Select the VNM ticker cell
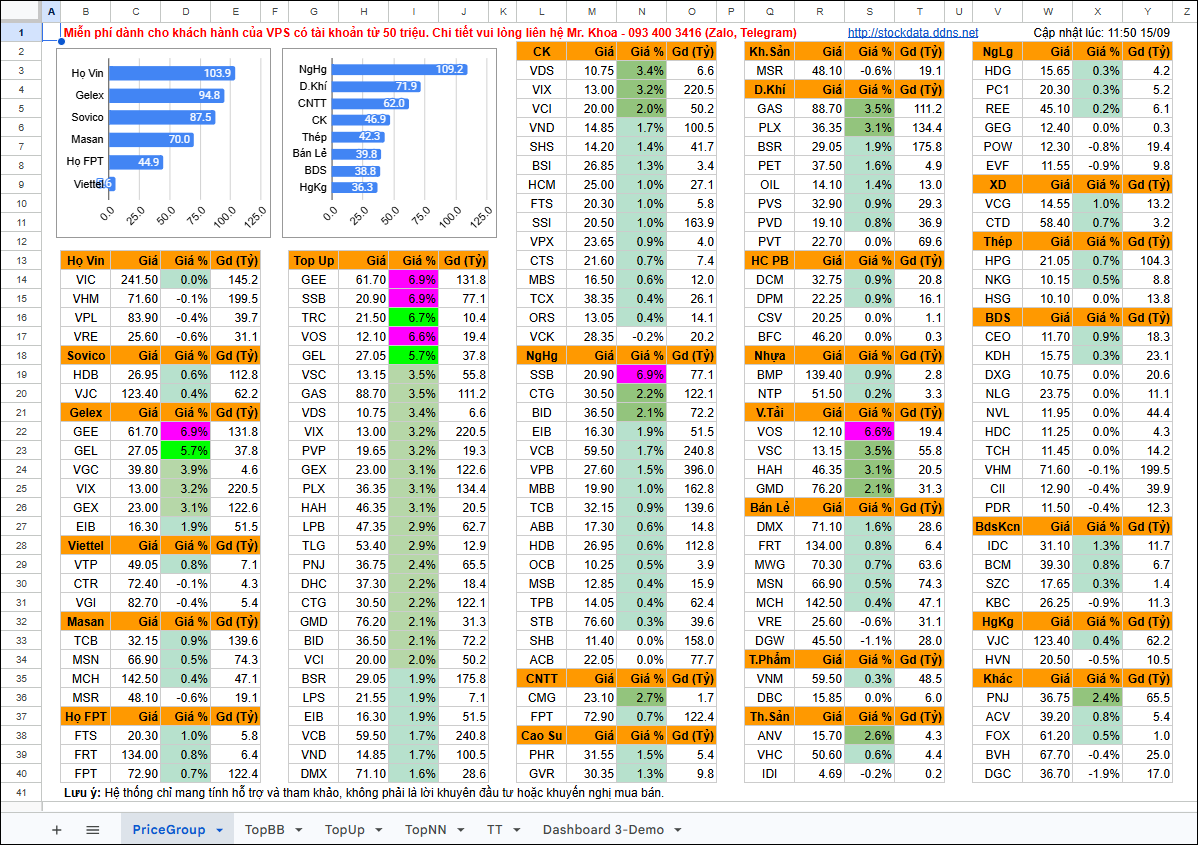 [x=769, y=678]
